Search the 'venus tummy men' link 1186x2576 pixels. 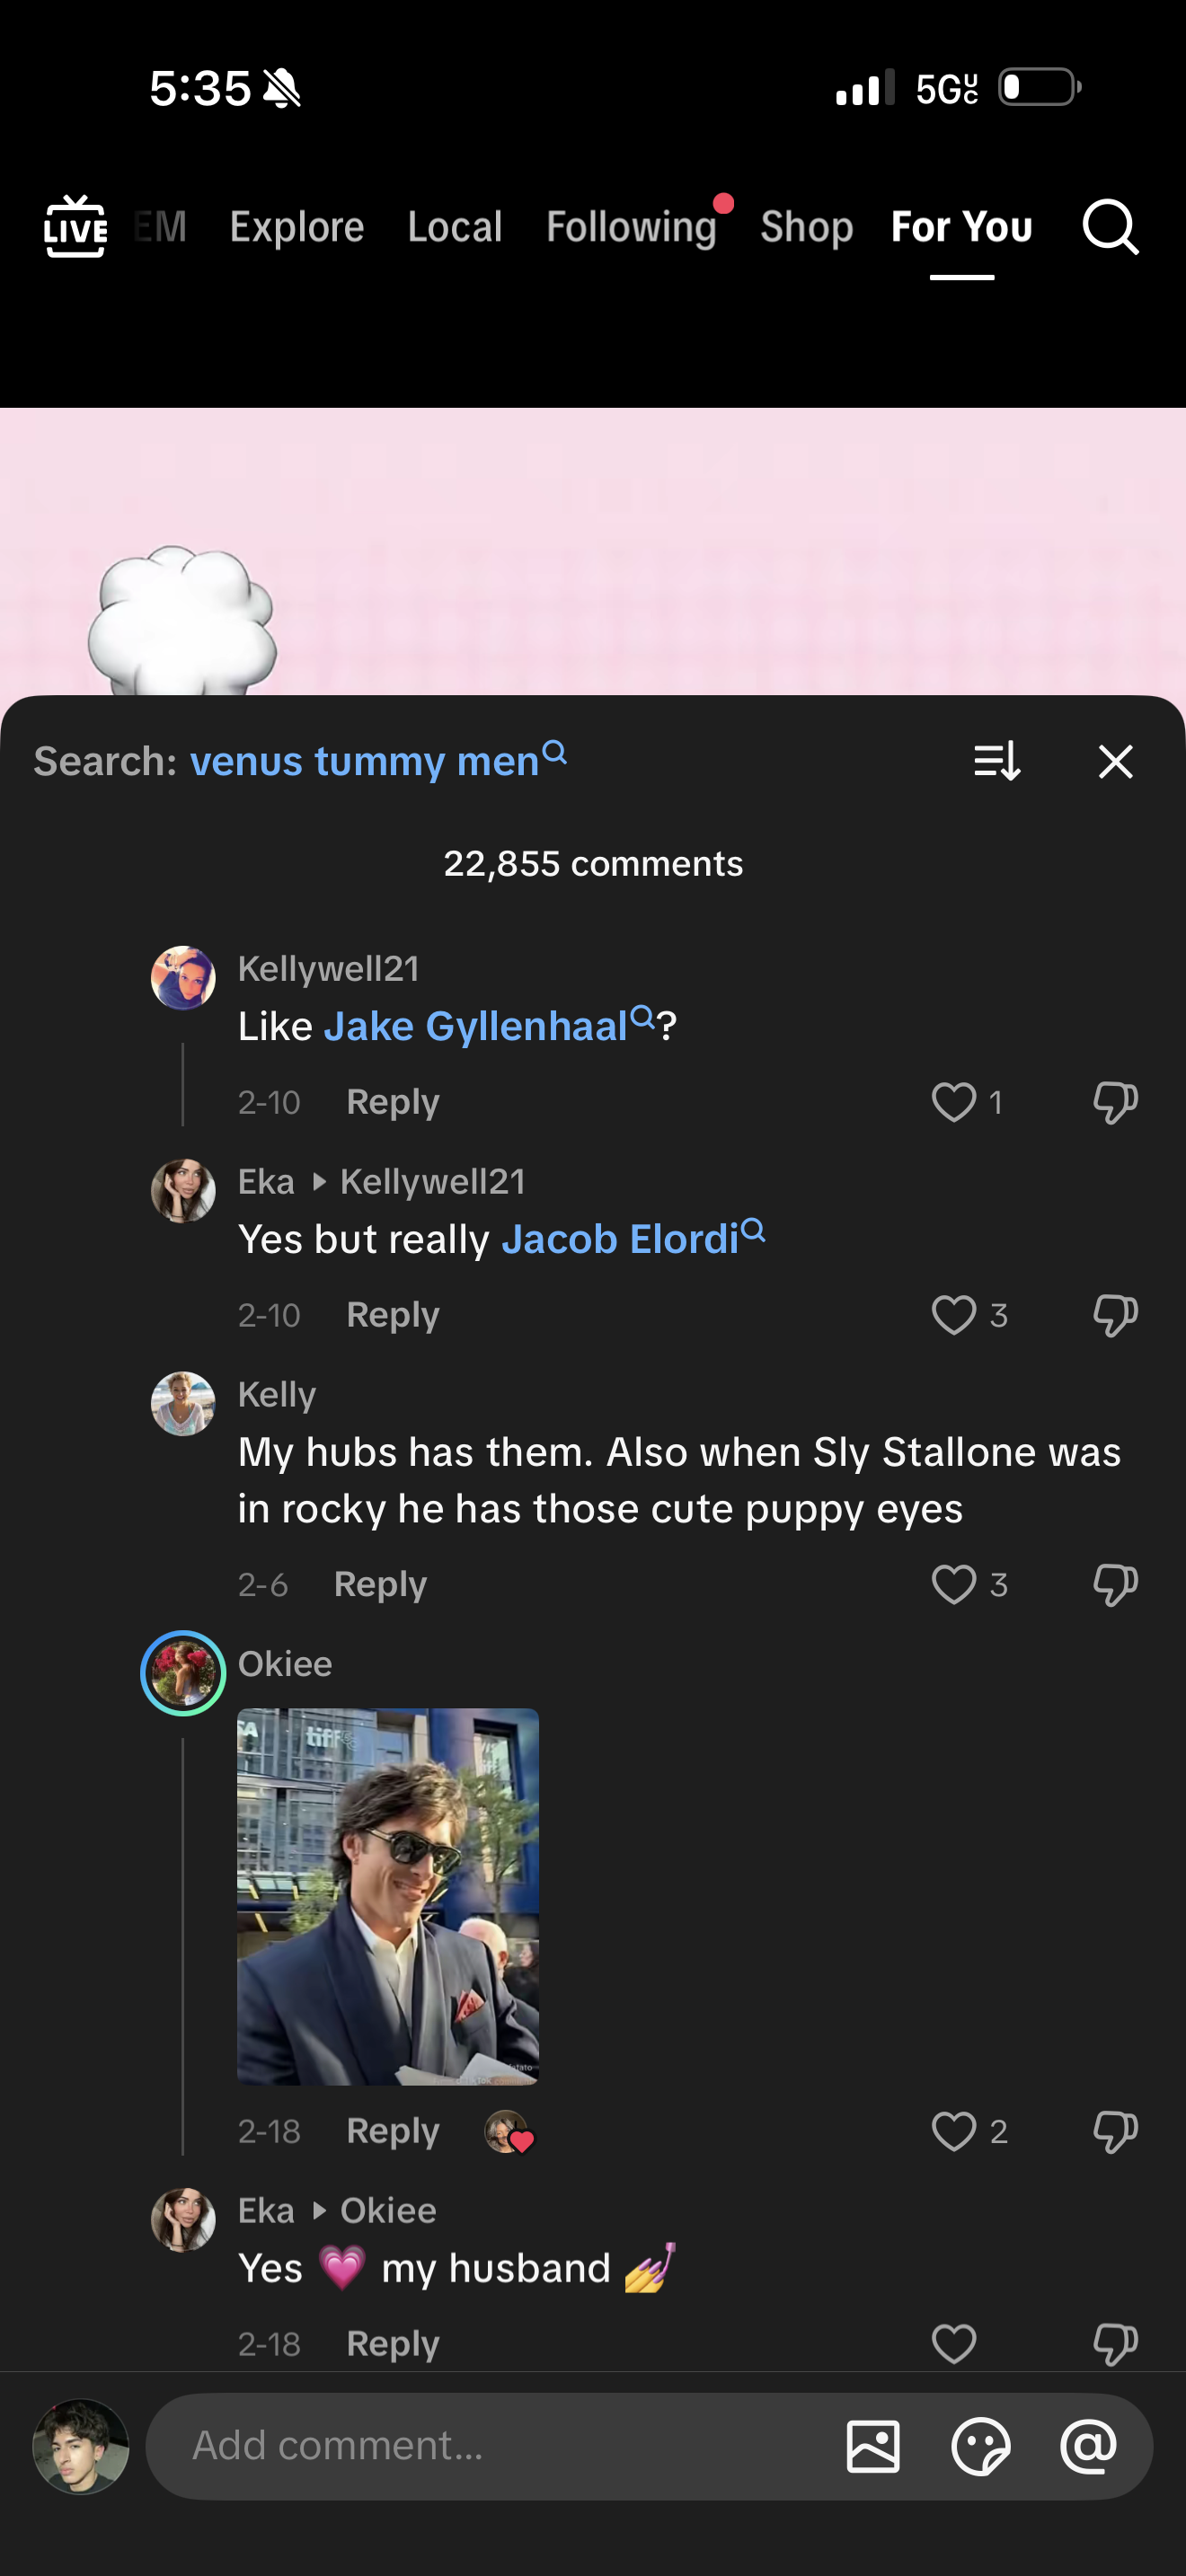(x=377, y=761)
